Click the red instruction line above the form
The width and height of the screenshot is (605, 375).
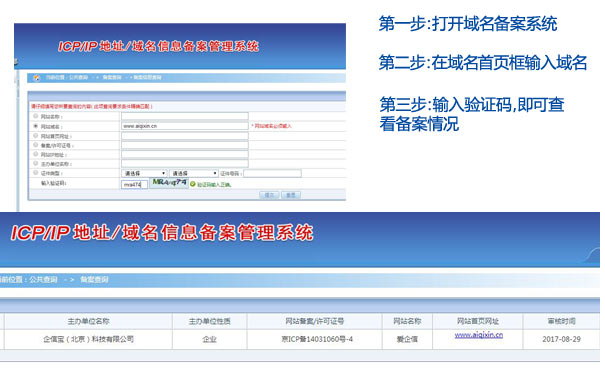[x=92, y=106]
